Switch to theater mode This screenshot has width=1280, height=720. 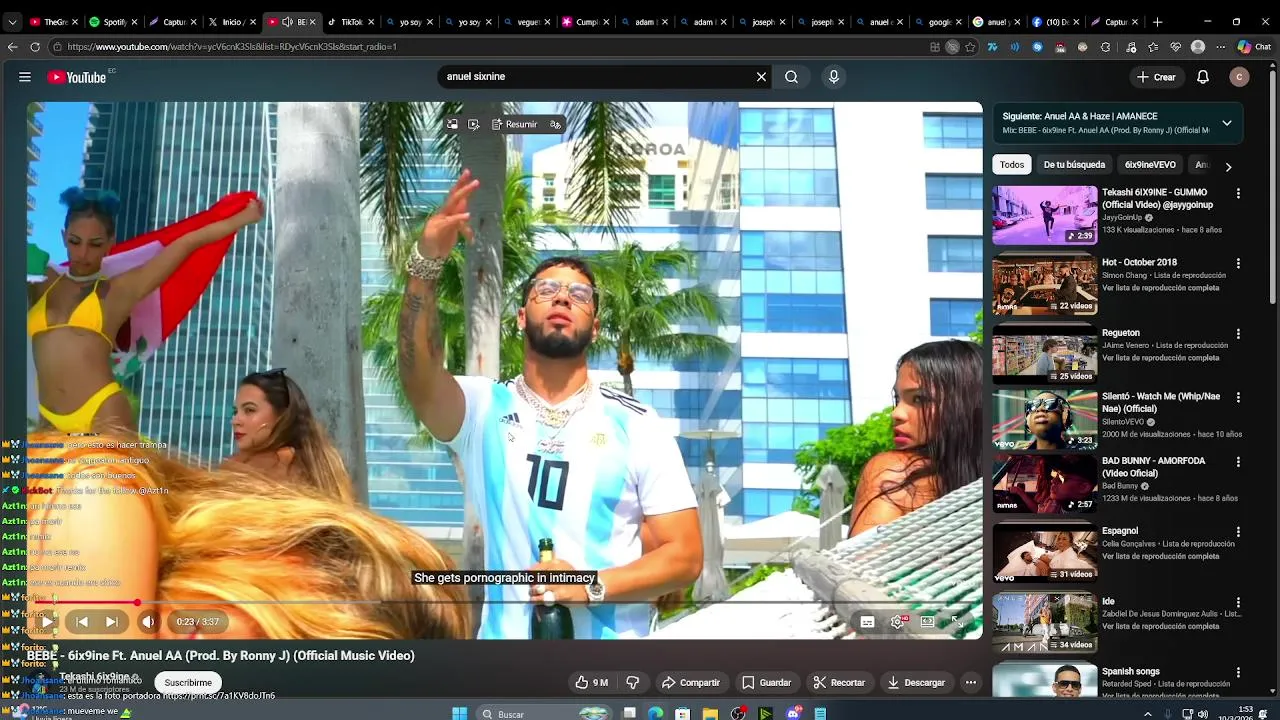(927, 622)
